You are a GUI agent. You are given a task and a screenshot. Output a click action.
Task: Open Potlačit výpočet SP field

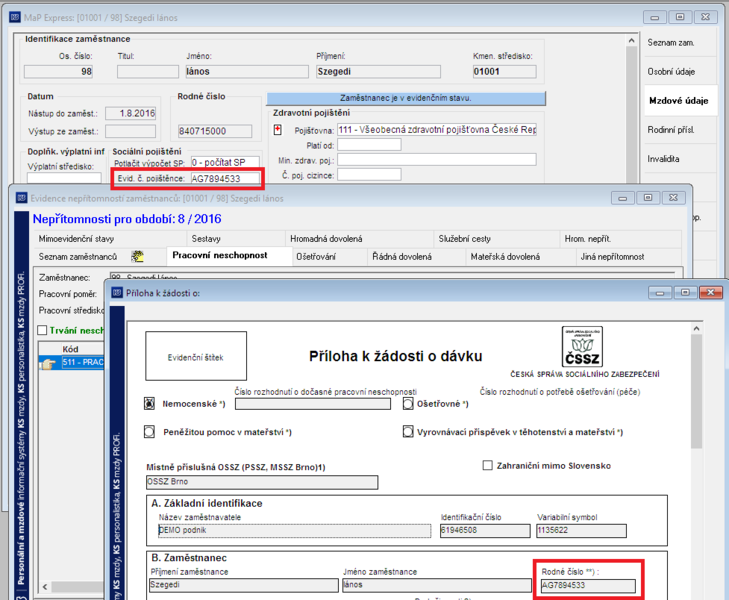click(225, 163)
